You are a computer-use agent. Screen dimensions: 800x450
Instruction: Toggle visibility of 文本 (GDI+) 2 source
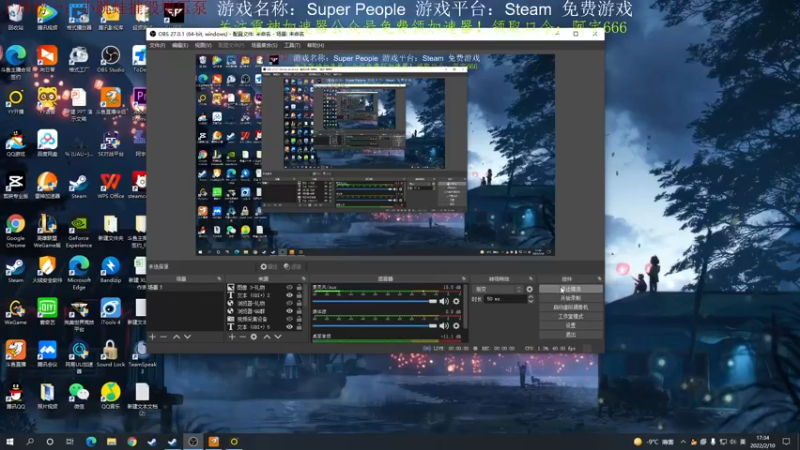(x=289, y=295)
